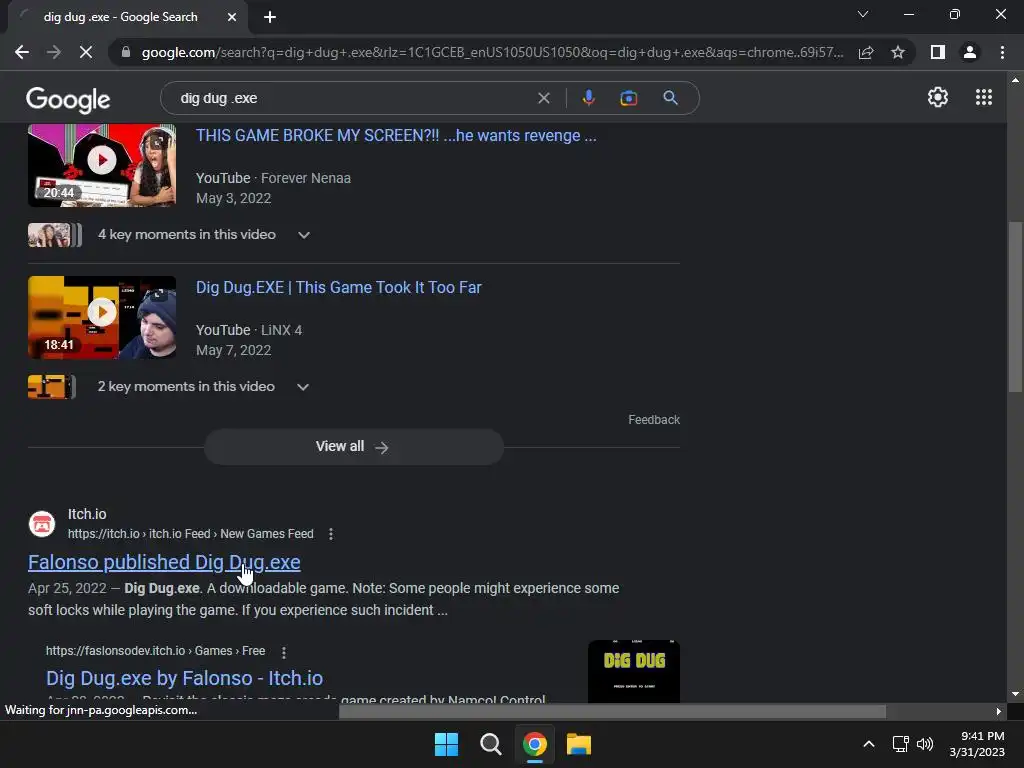Viewport: 1024px width, 768px height.
Task: Start voice search with the microphone icon
Action: (588, 98)
